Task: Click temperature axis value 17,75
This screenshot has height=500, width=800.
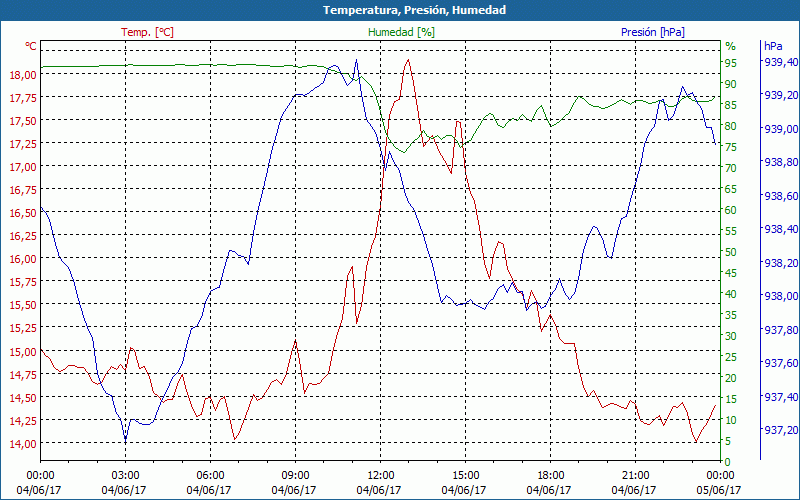Action: (23, 97)
